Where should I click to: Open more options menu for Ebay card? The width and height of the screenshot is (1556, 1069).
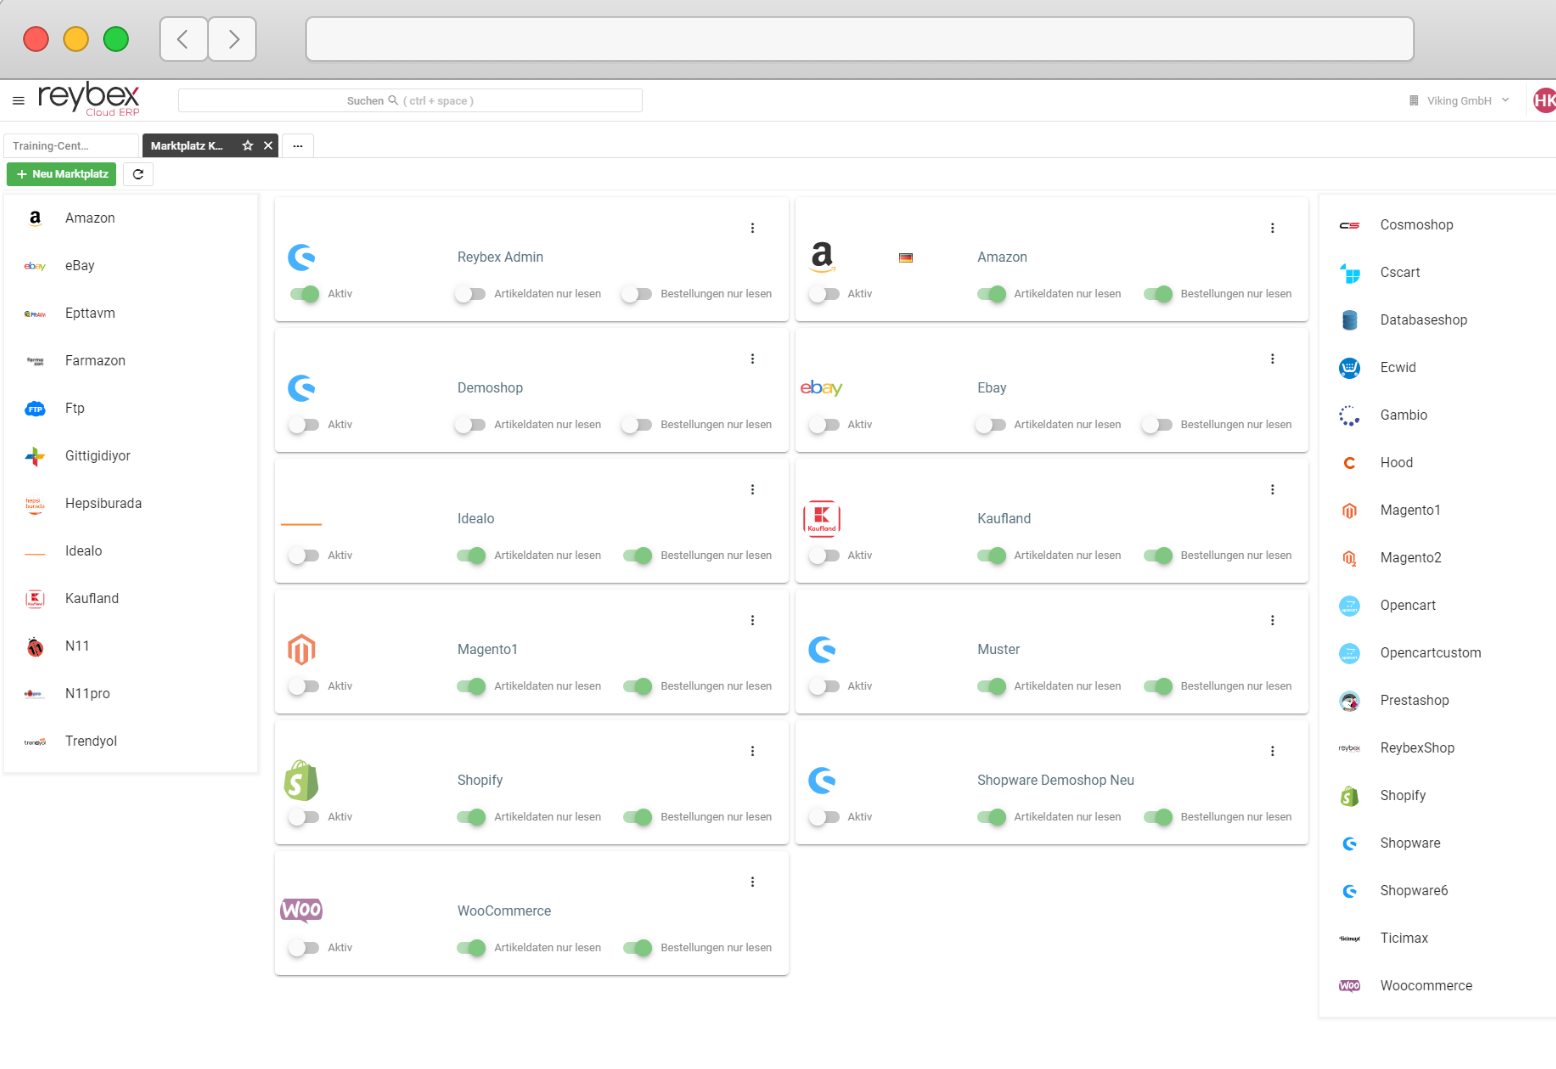coord(1272,359)
